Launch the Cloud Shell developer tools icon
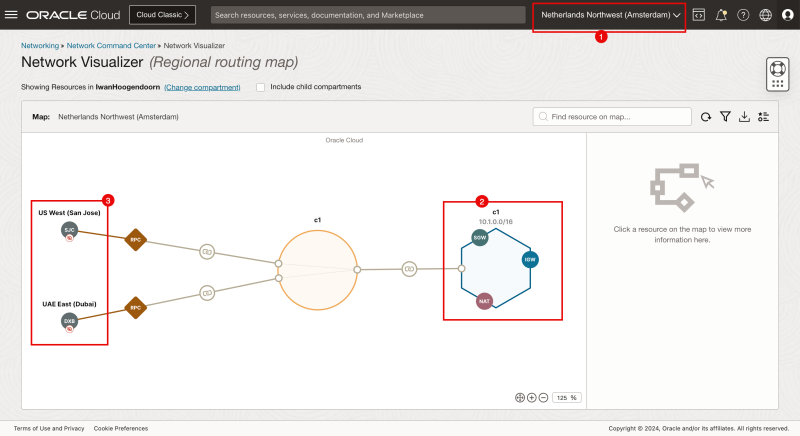The image size is (800, 436). coord(699,15)
